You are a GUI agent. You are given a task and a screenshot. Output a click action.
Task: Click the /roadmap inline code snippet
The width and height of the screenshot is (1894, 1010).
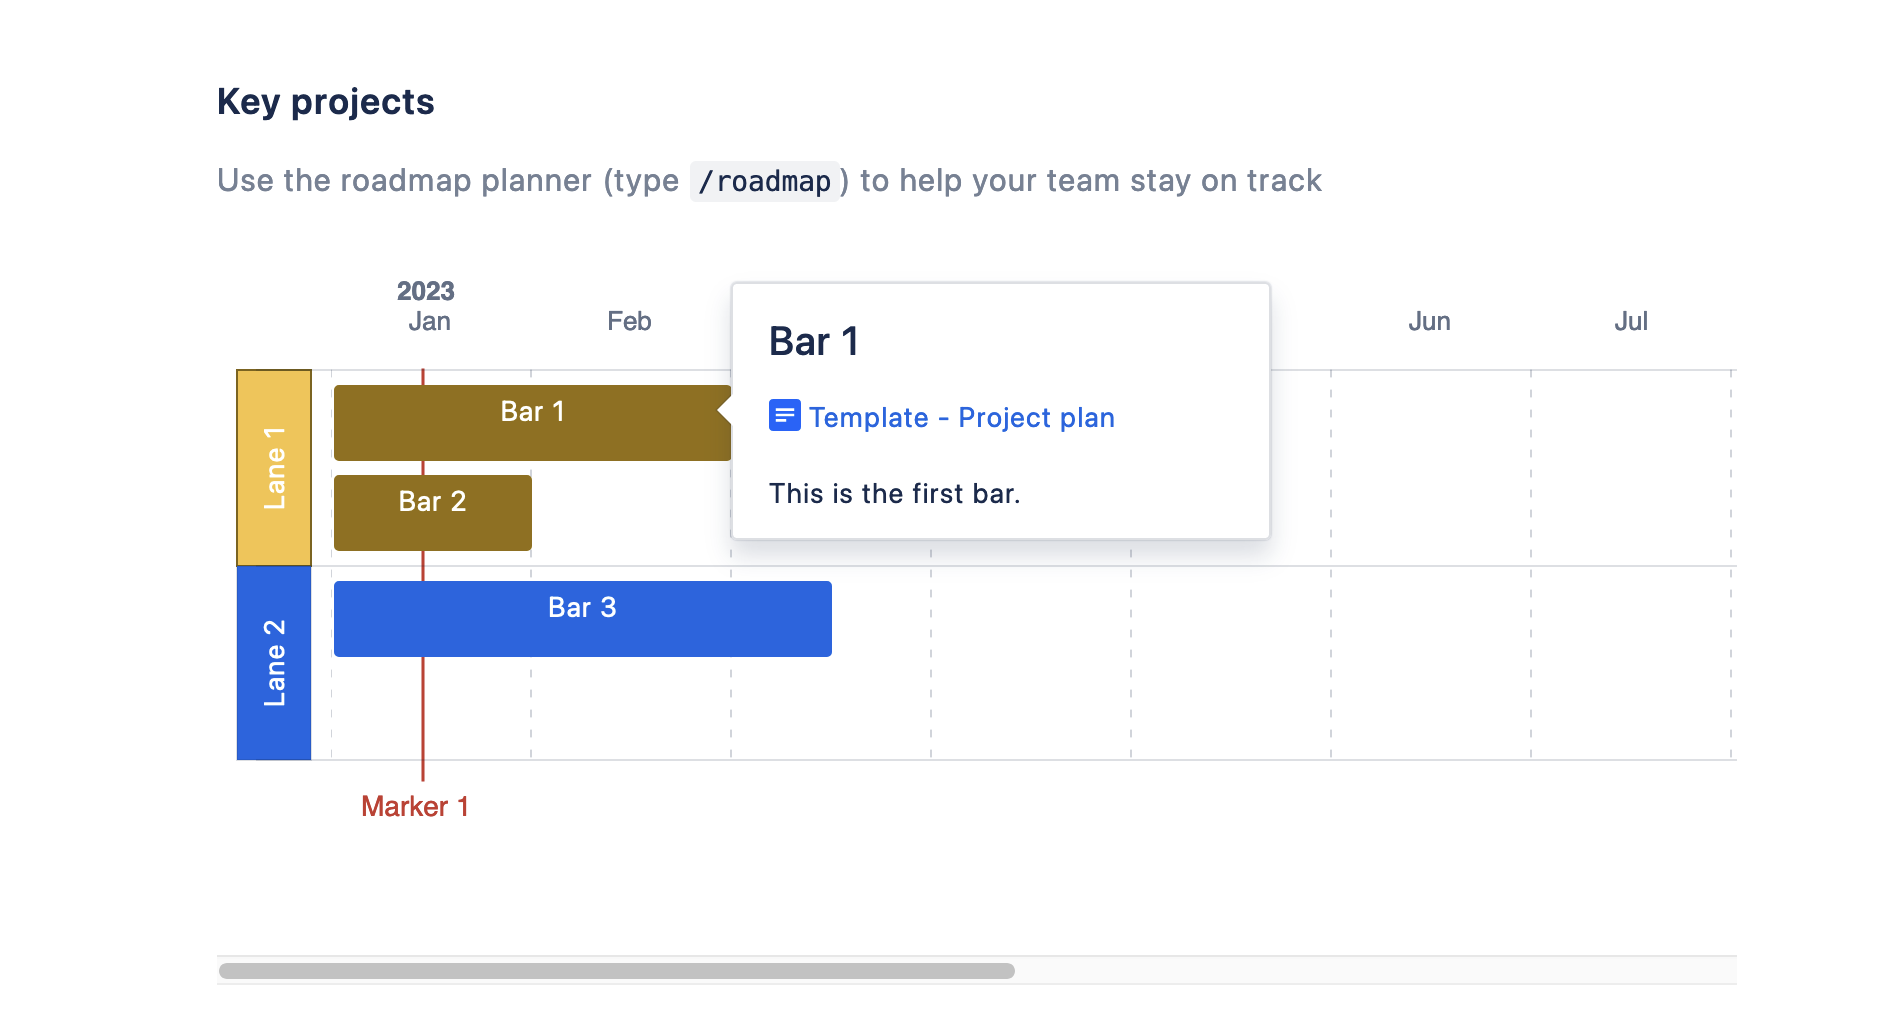click(x=764, y=181)
